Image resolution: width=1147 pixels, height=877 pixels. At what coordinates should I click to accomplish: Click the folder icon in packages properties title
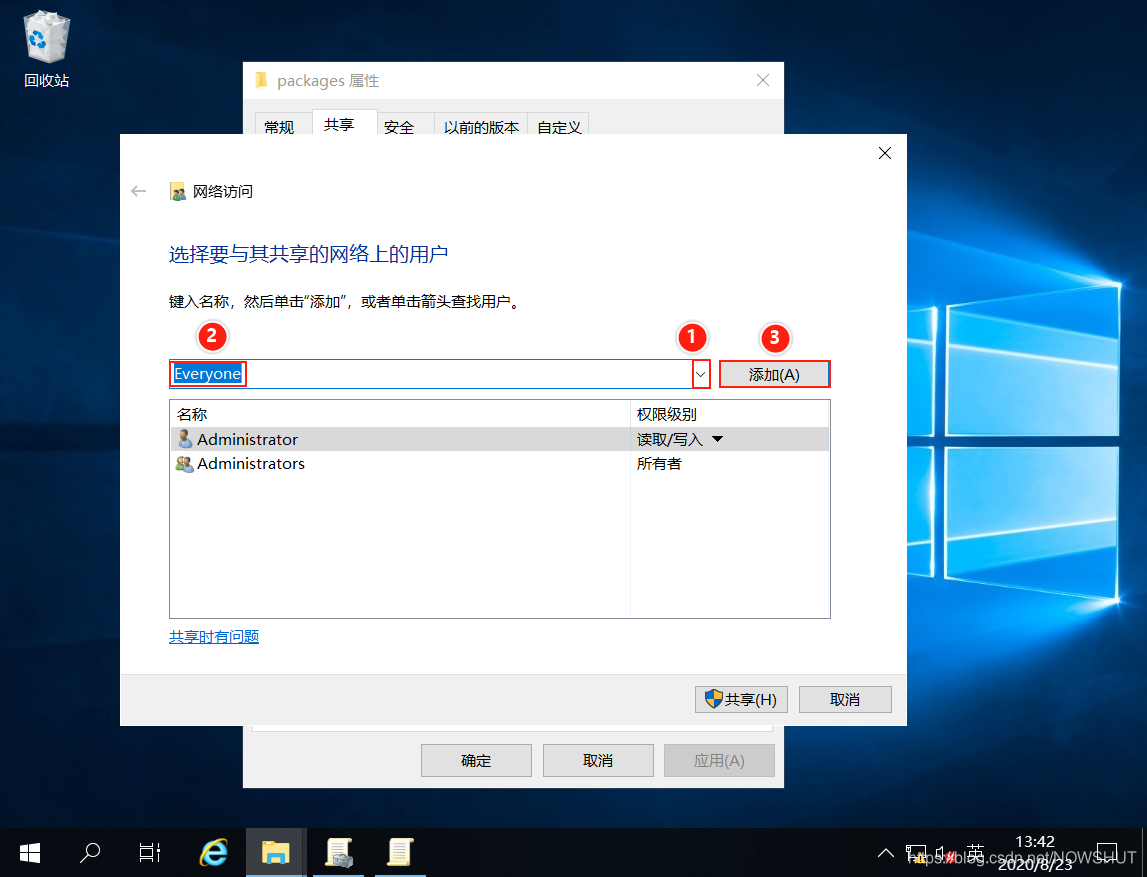tap(261, 80)
